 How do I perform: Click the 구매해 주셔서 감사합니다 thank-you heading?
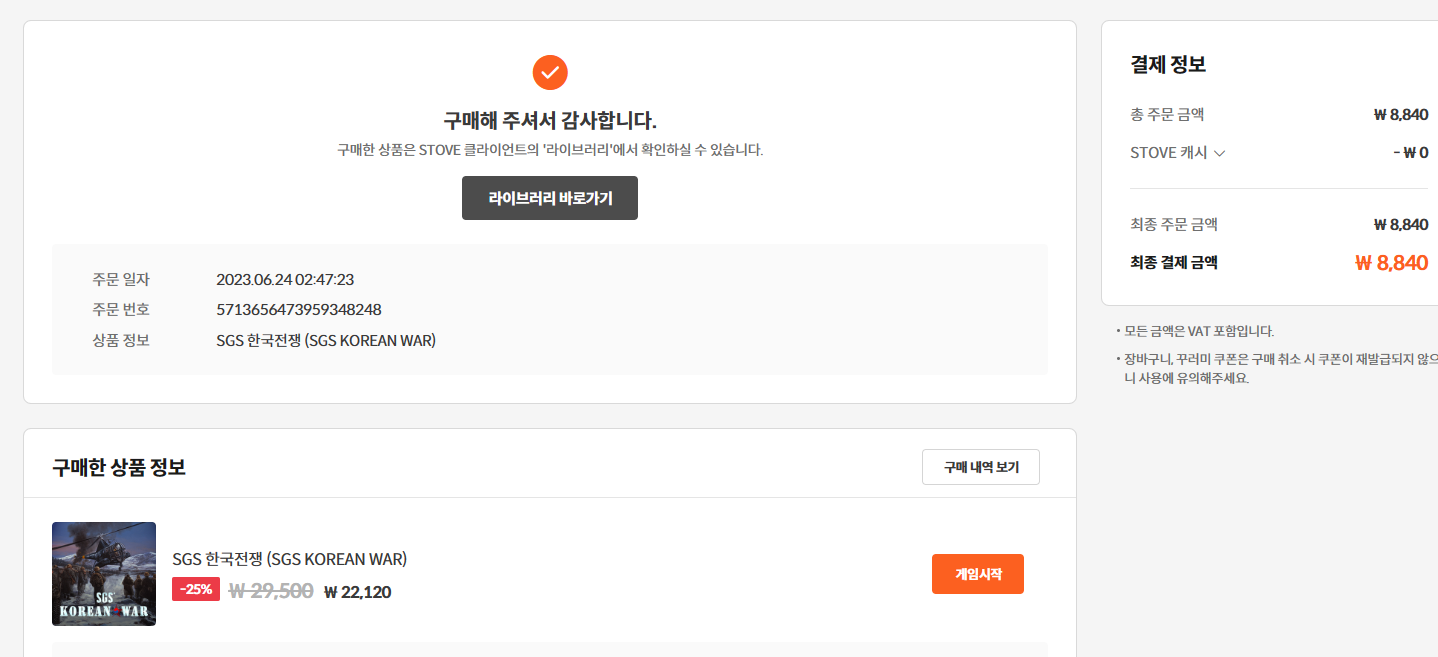[550, 121]
